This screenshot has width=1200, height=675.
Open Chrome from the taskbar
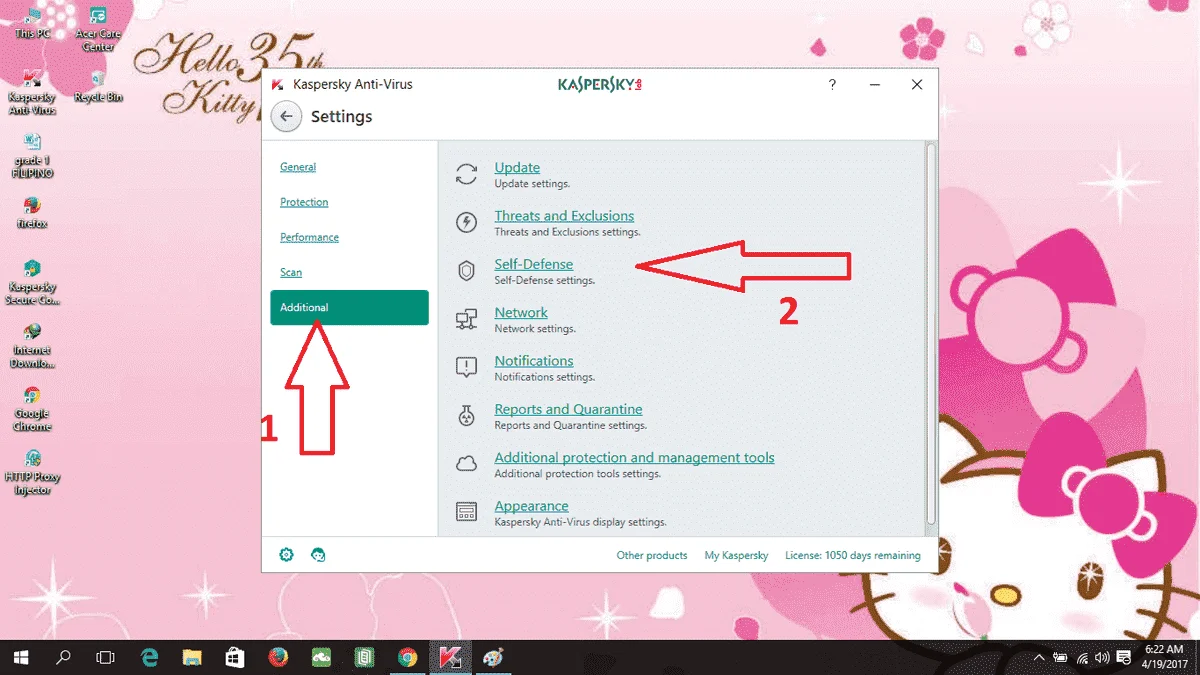pyautogui.click(x=407, y=657)
